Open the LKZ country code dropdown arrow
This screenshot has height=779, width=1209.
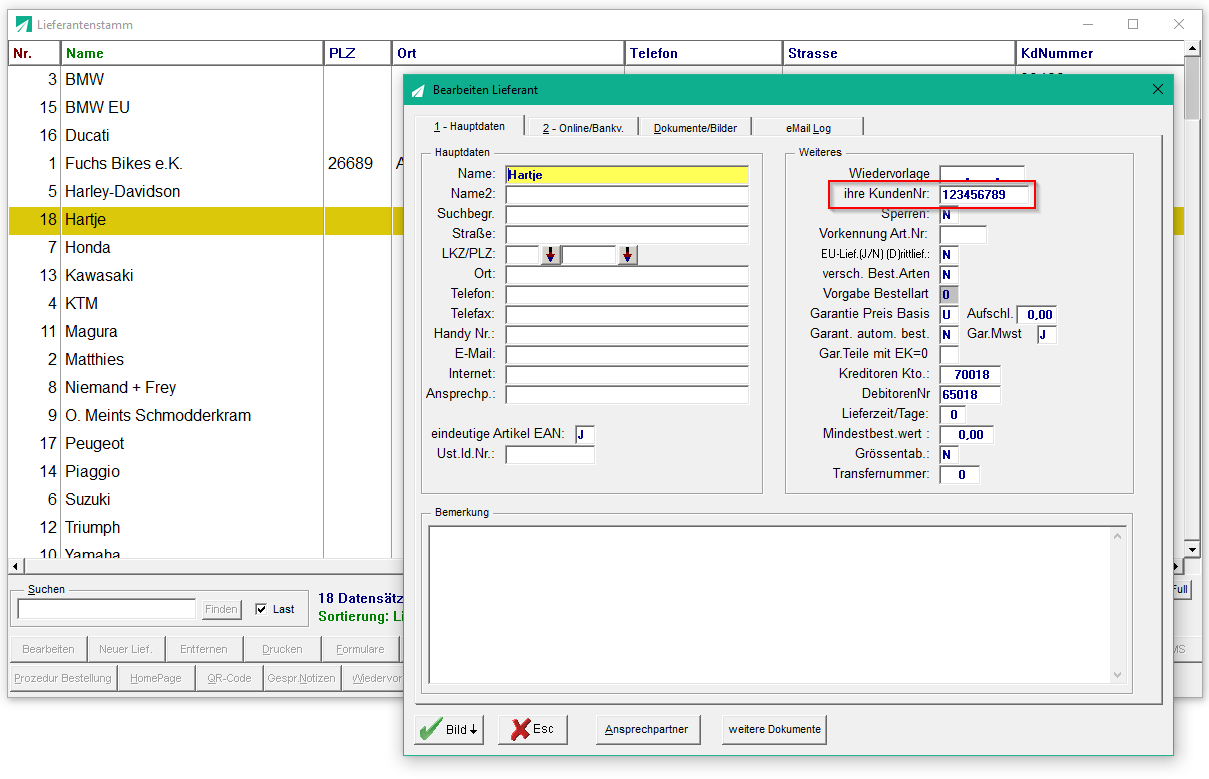[551, 255]
